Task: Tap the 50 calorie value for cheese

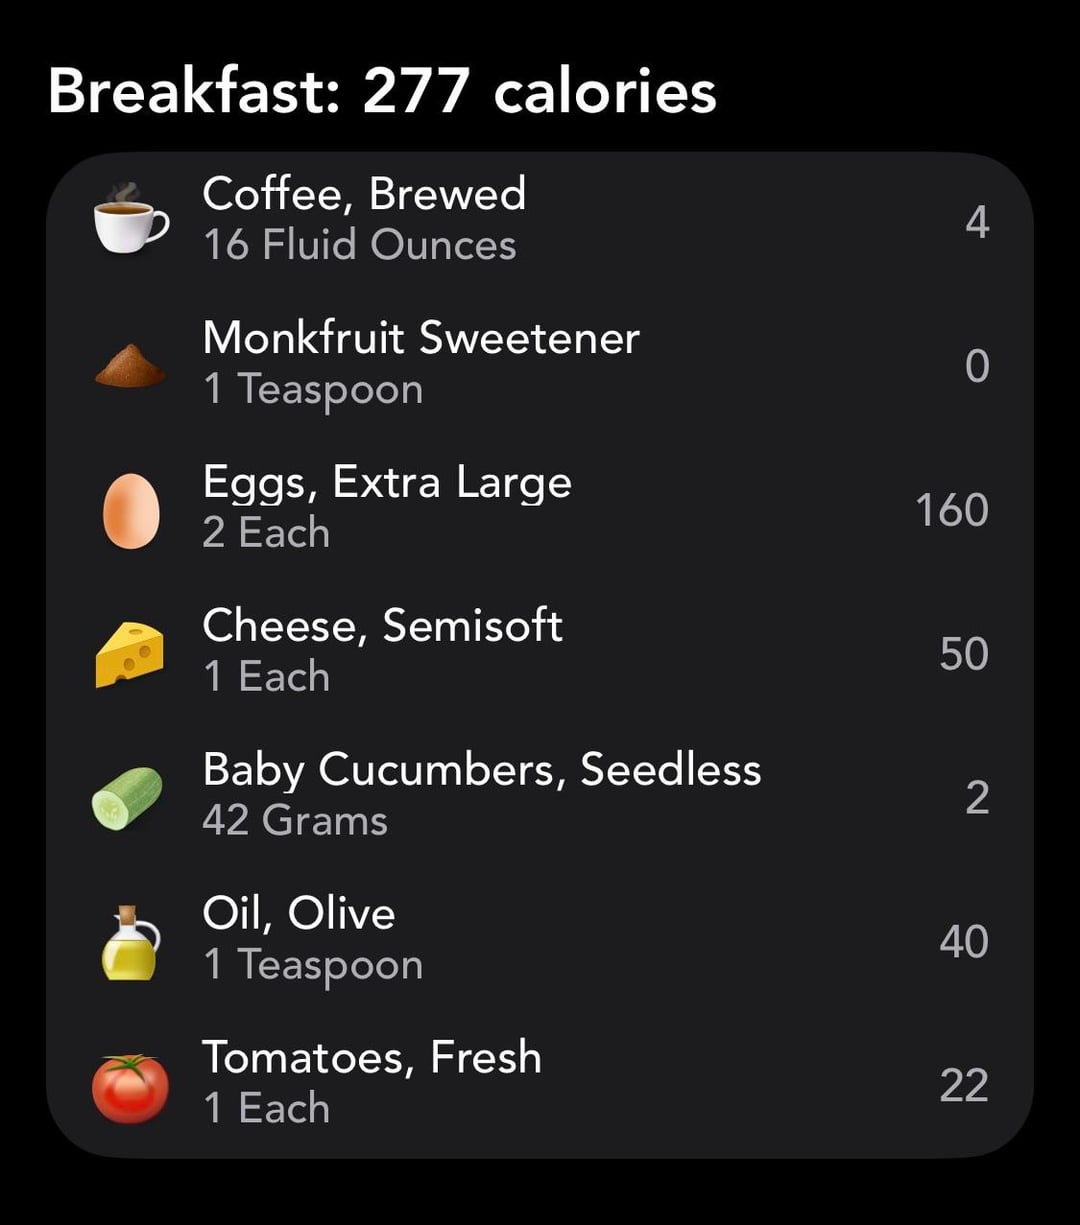Action: click(963, 654)
